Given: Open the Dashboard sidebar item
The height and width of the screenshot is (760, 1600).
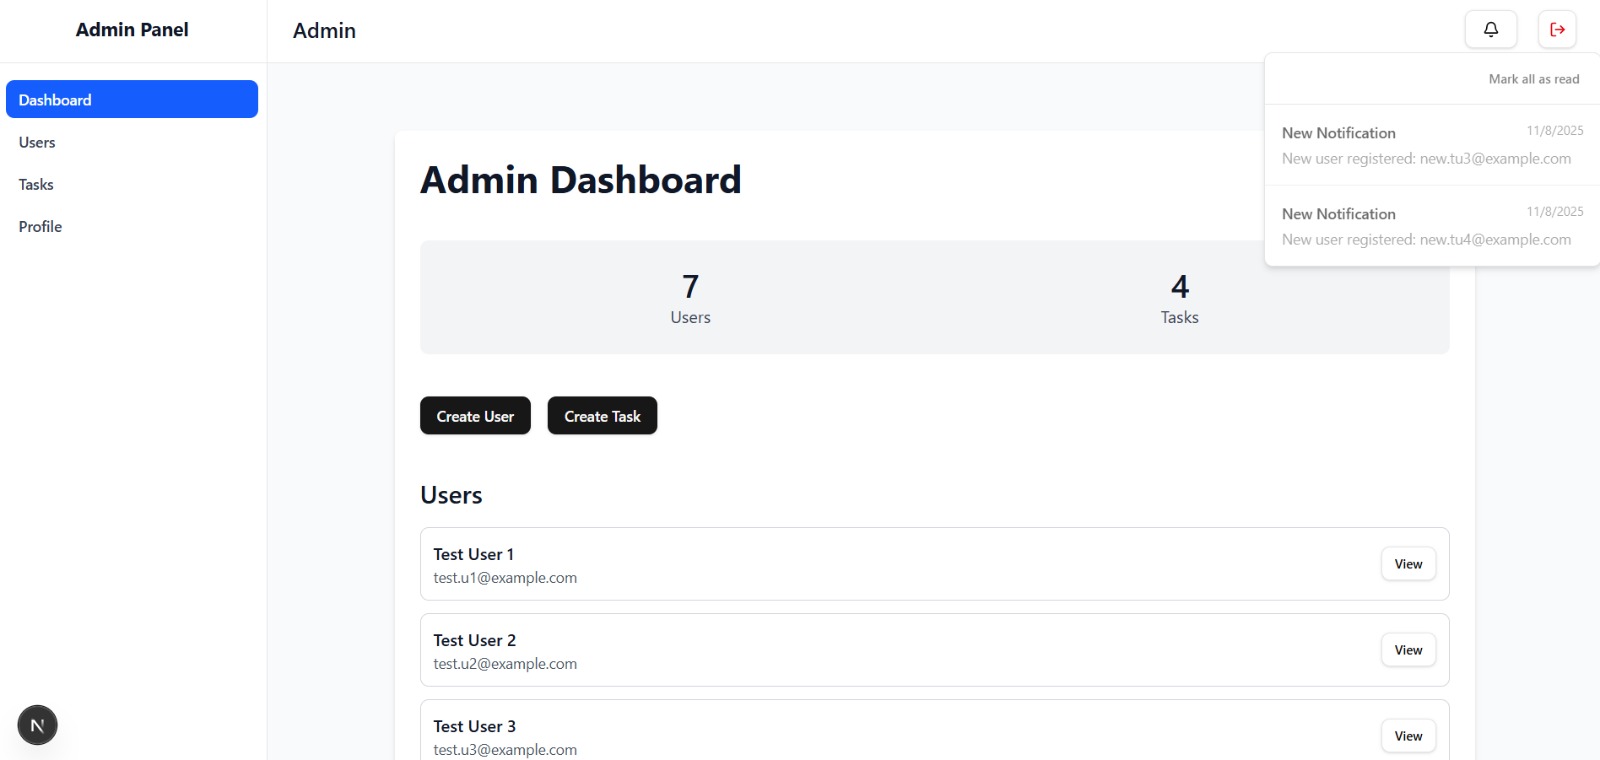Looking at the screenshot, I should tap(131, 100).
